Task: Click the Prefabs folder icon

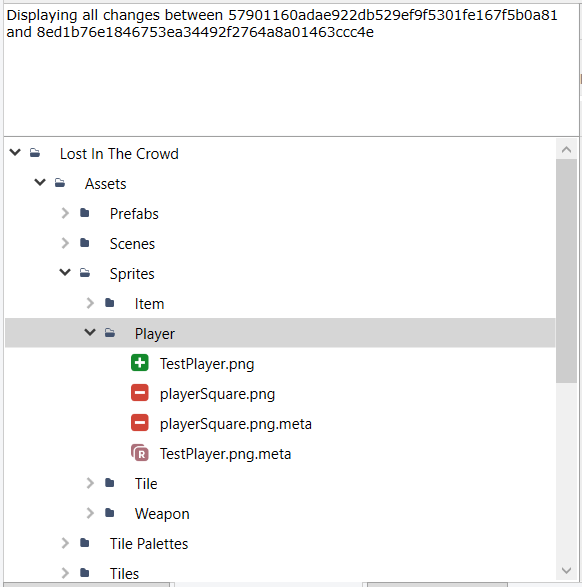Action: tap(85, 213)
